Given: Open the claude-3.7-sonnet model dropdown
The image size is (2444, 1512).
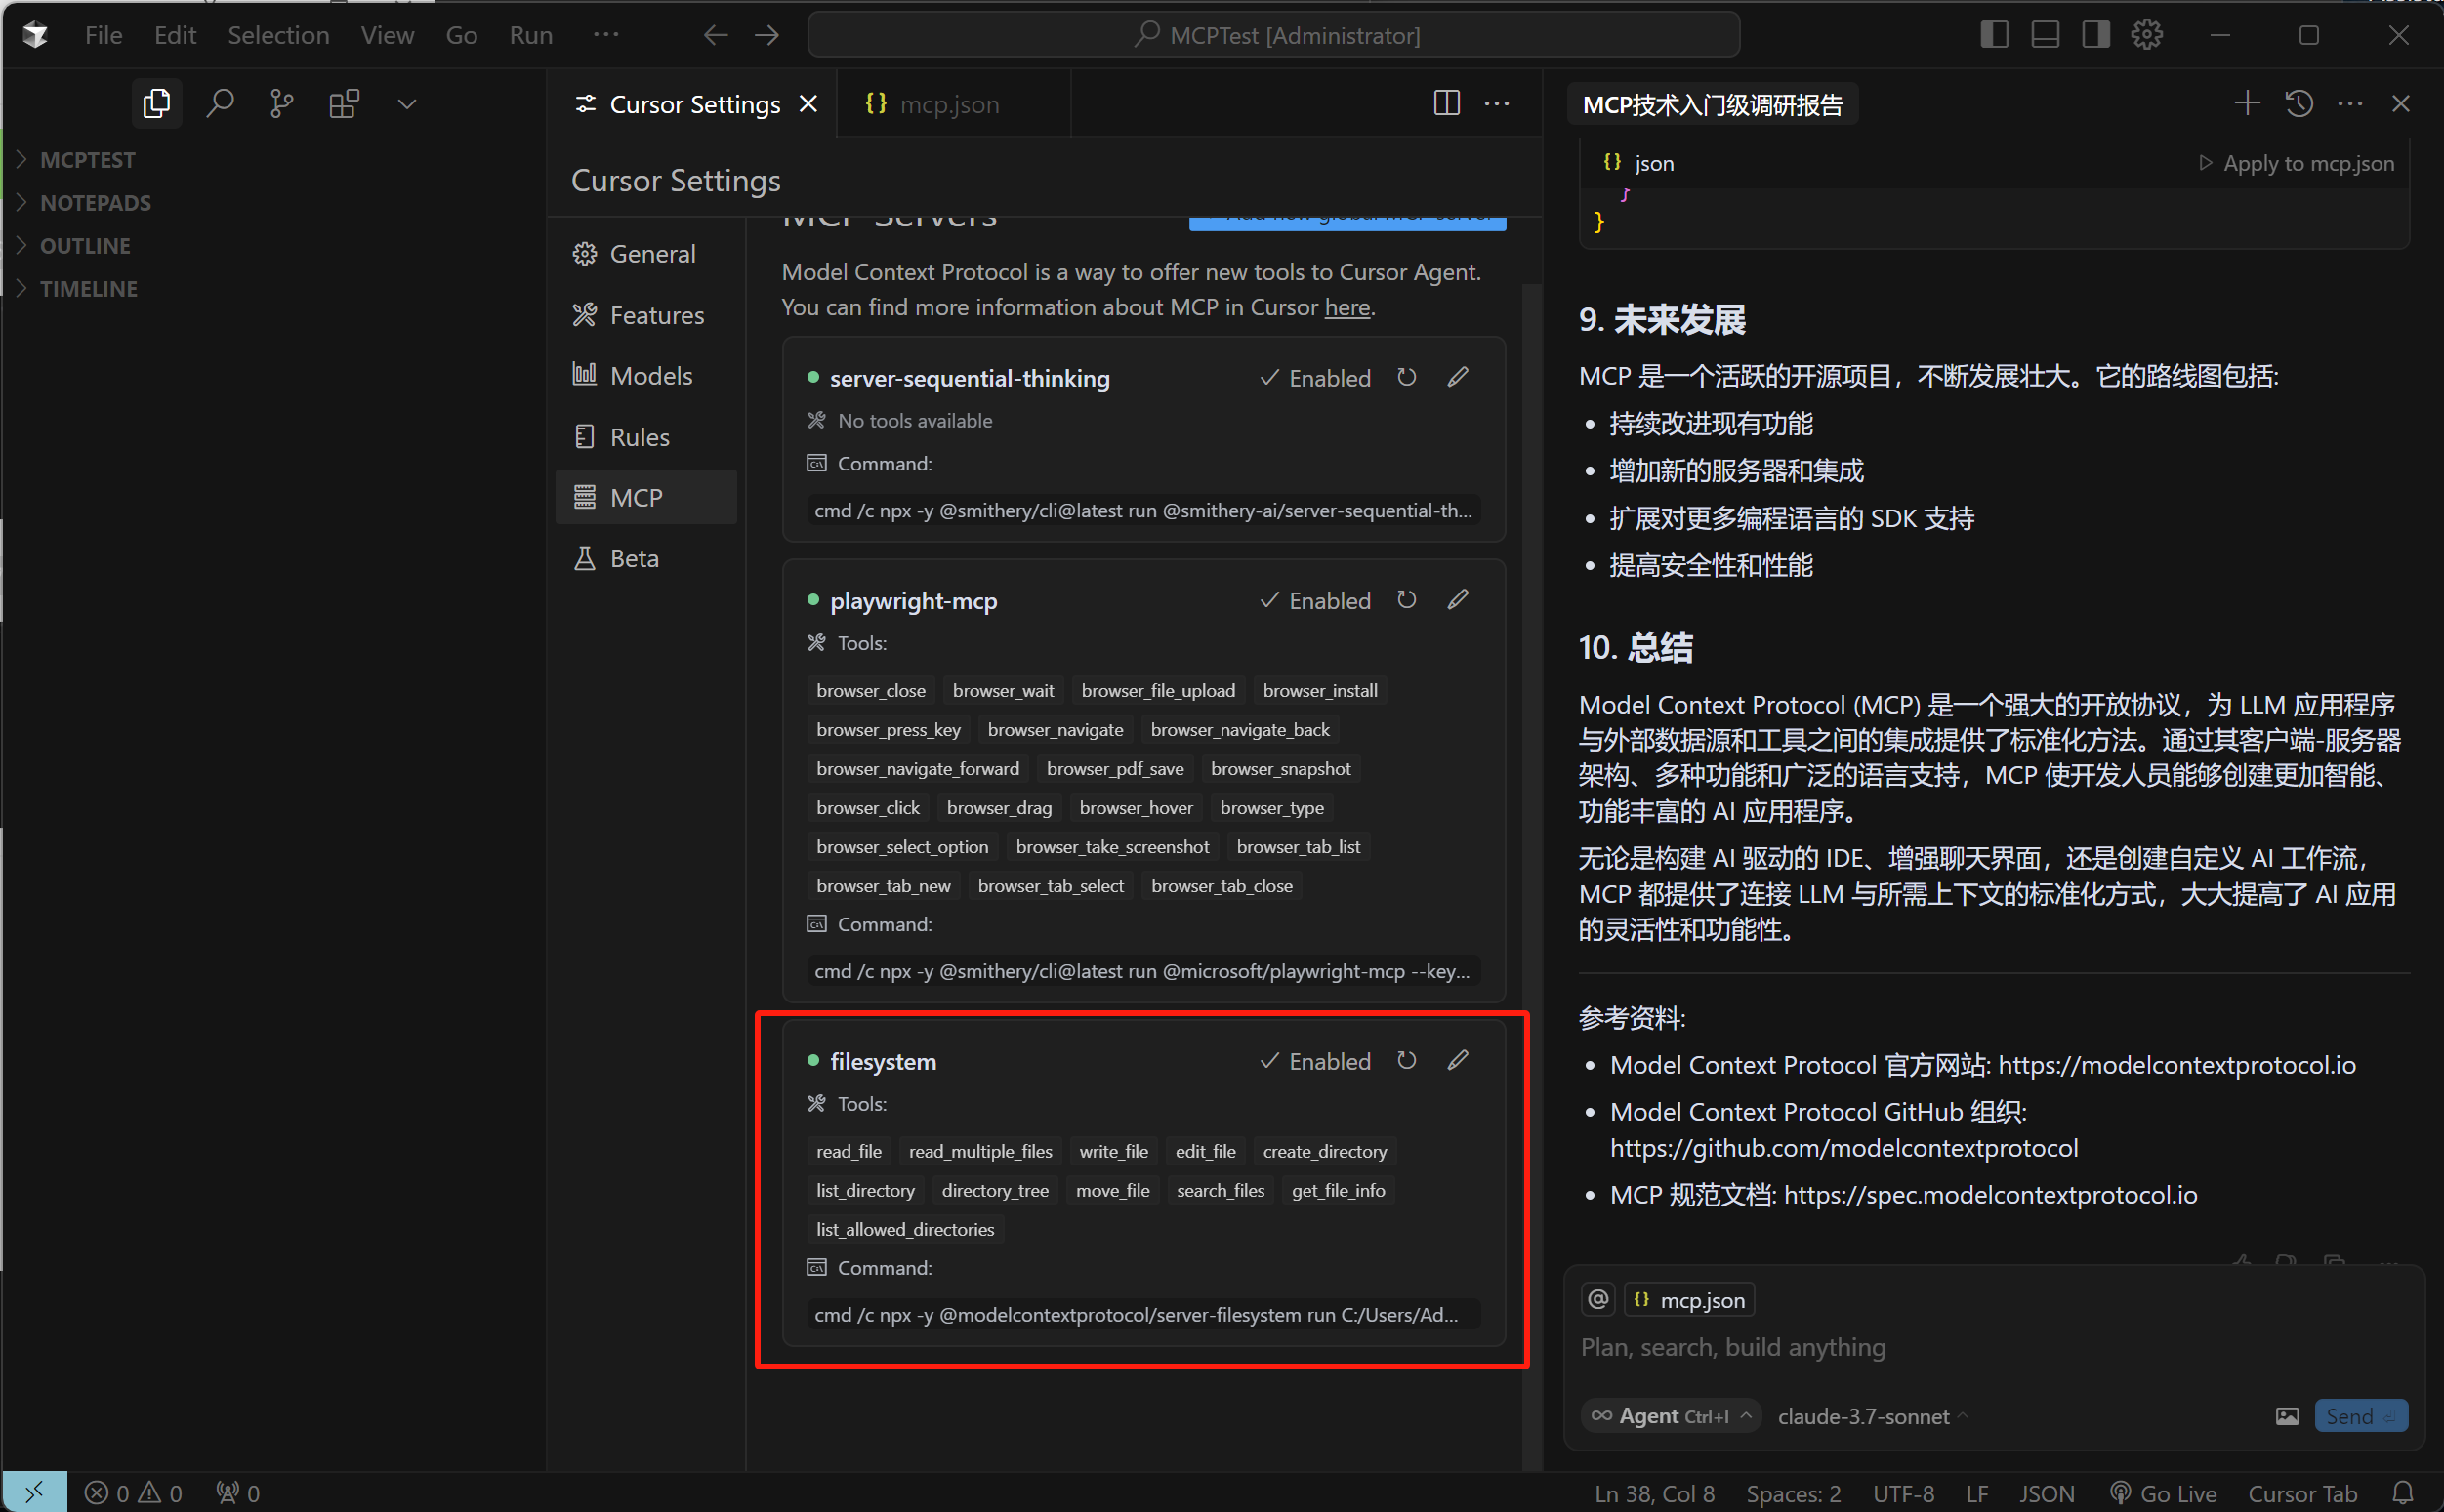Looking at the screenshot, I should click(x=1872, y=1416).
